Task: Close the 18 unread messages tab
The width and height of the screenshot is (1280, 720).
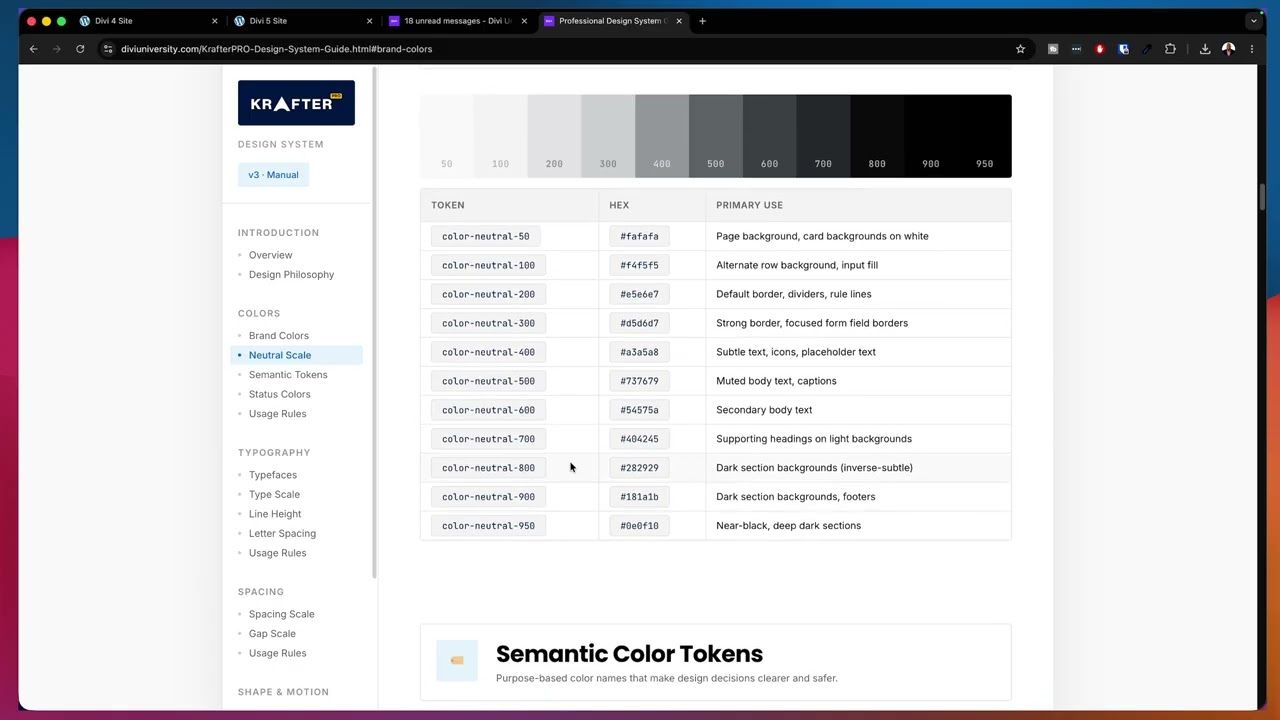Action: pos(524,21)
